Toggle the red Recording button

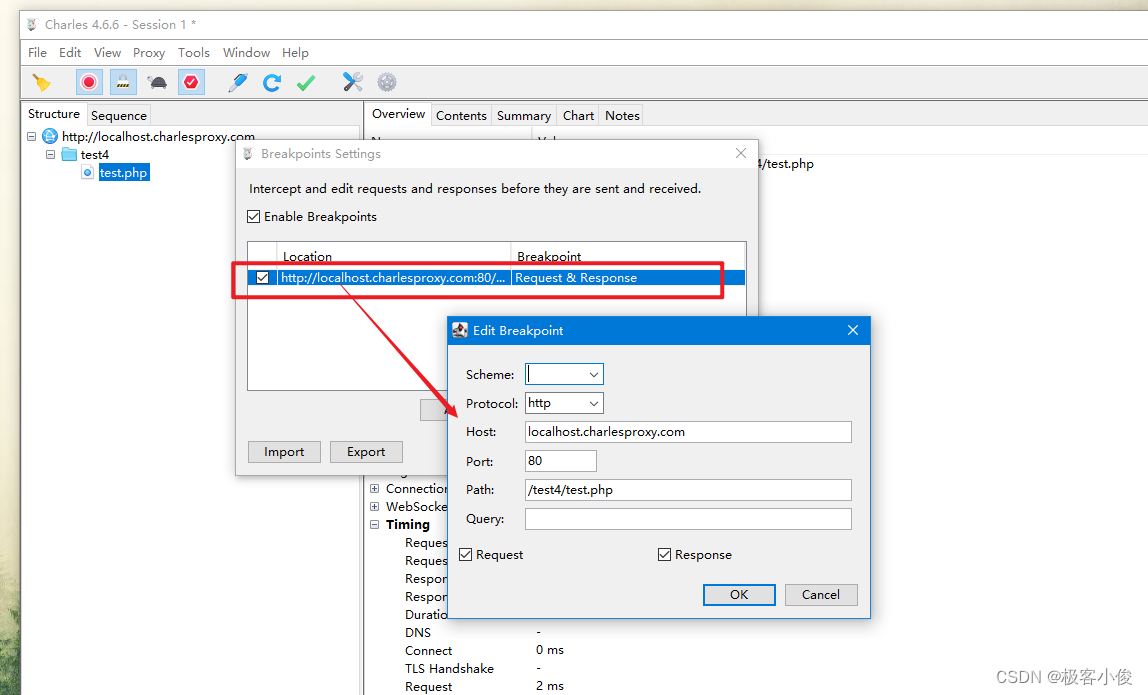coord(89,82)
